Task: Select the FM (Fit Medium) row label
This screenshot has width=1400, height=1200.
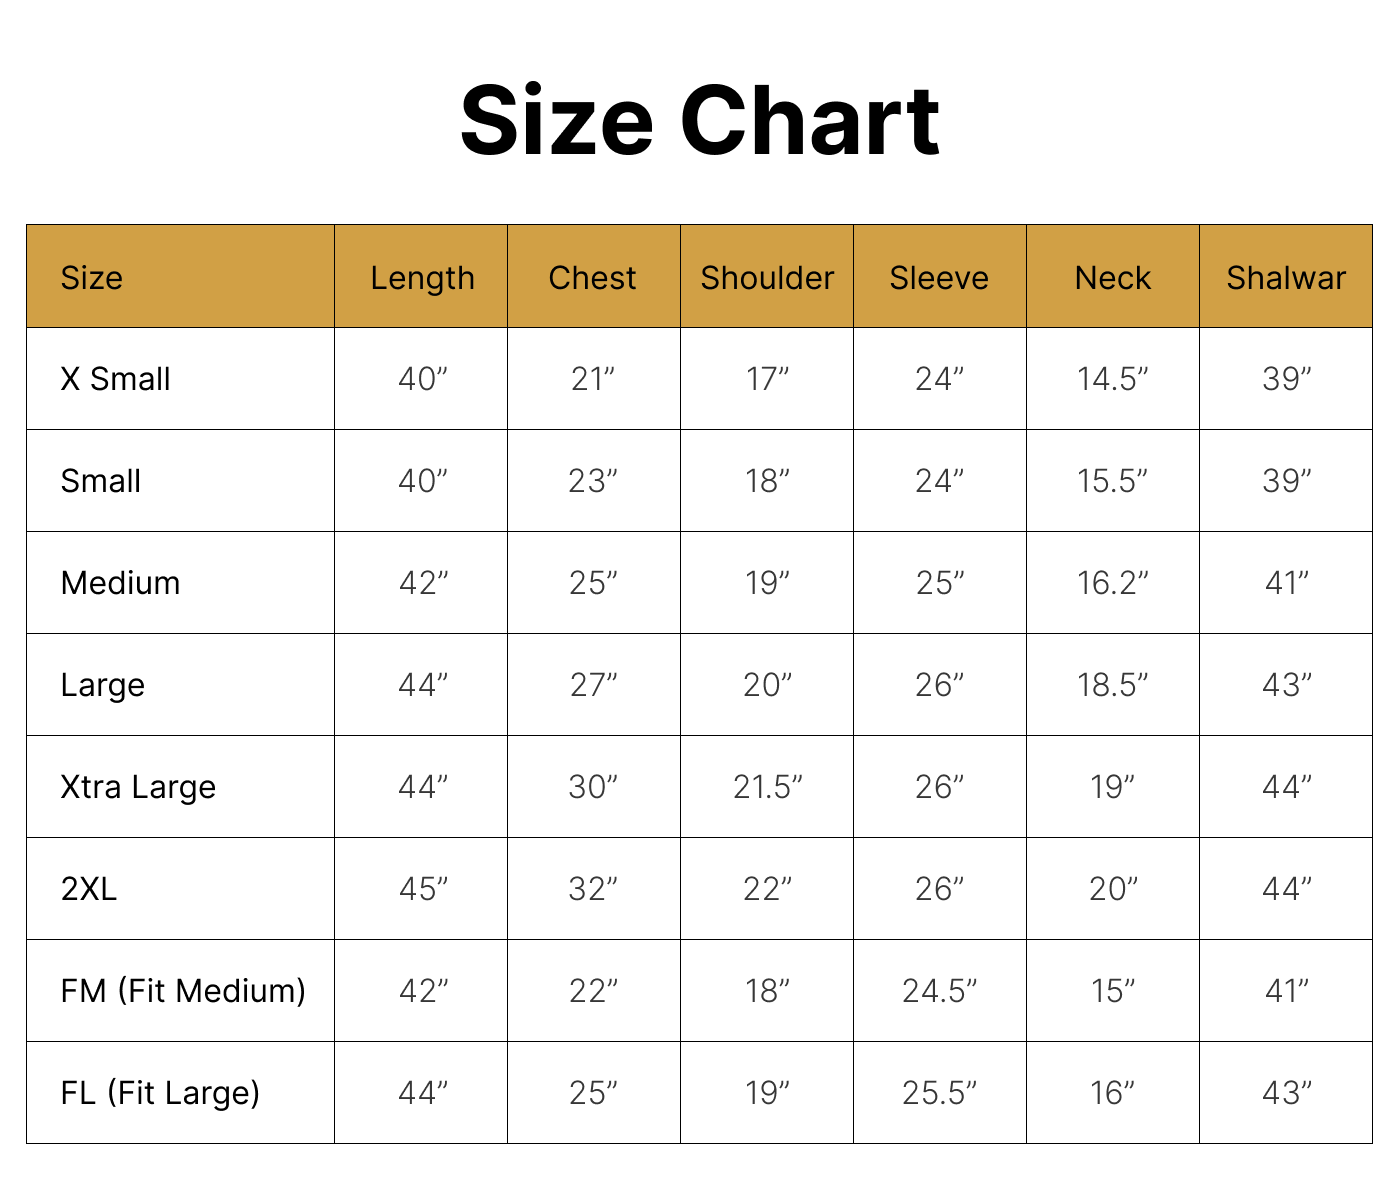Action: pyautogui.click(x=183, y=991)
